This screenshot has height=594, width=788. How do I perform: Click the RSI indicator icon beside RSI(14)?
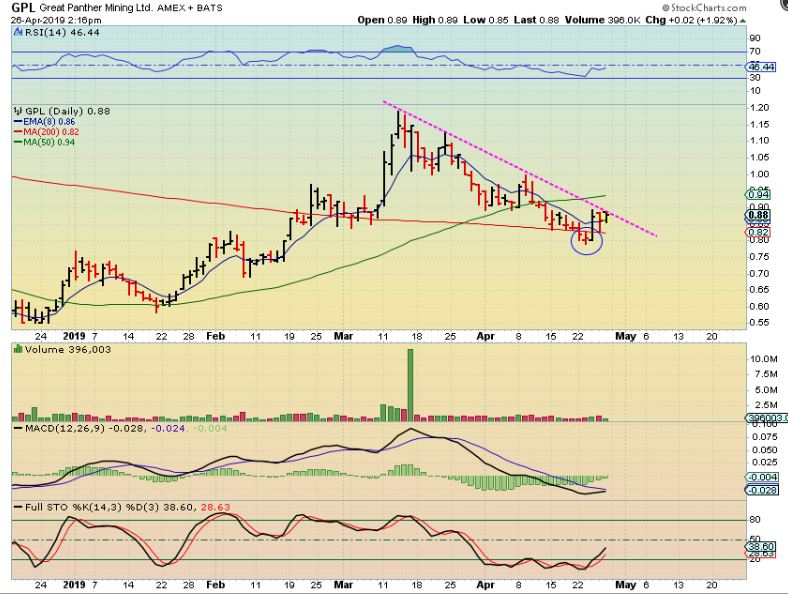click(x=18, y=32)
